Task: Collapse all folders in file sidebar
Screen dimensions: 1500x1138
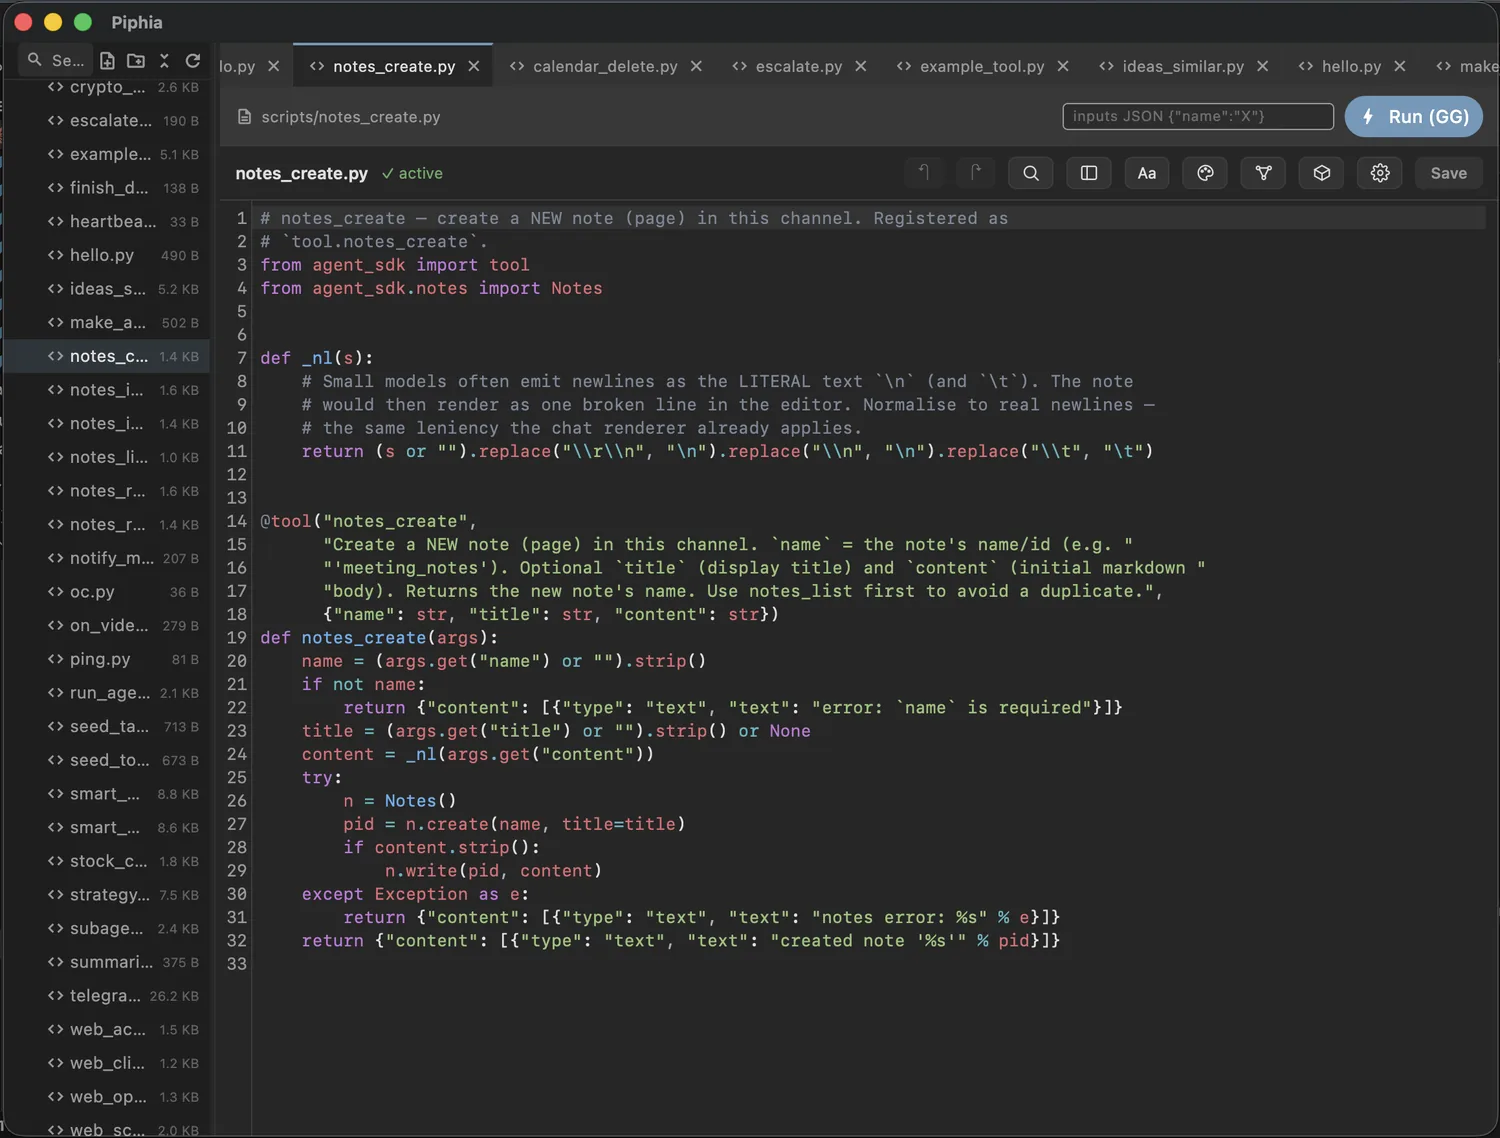Action: [164, 60]
